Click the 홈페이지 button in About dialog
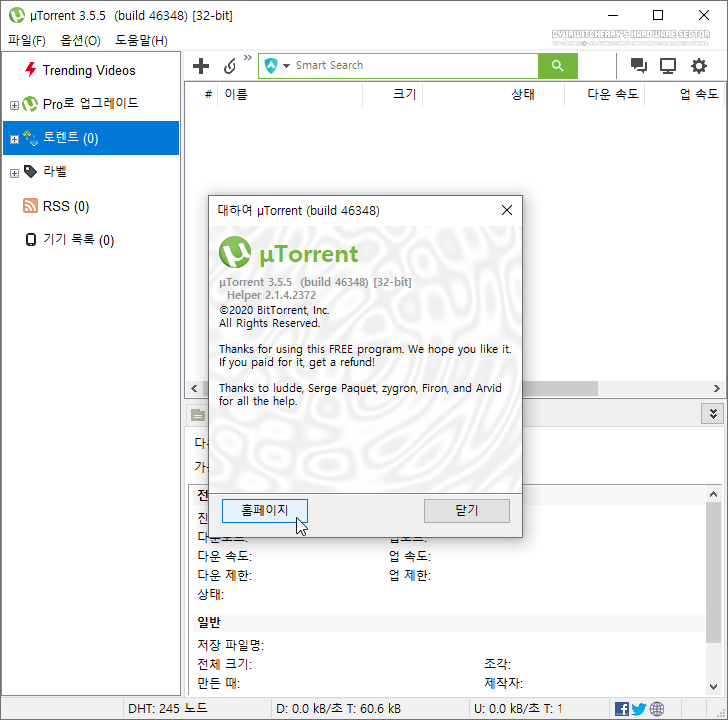Screen dimensions: 728x720 (x=265, y=511)
